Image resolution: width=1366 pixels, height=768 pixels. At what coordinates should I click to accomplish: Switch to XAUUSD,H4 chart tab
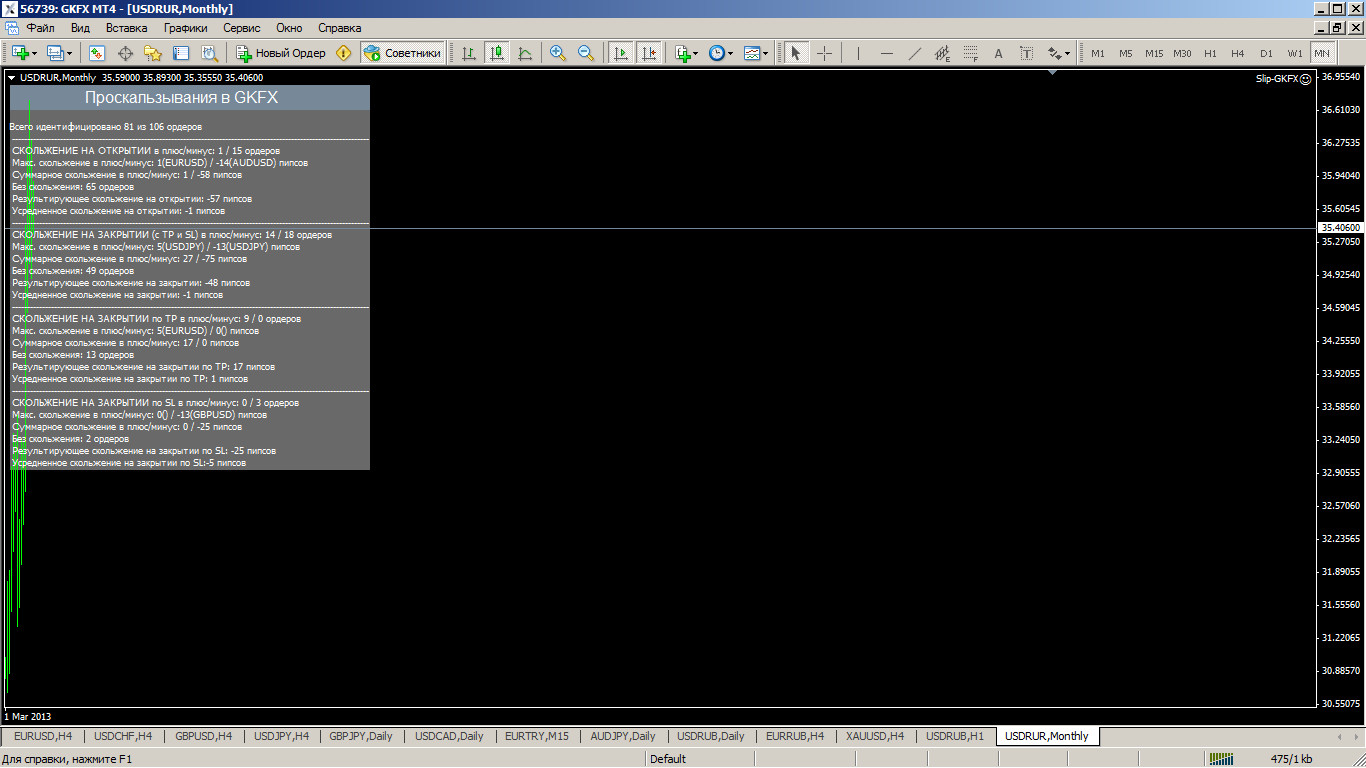click(x=875, y=736)
